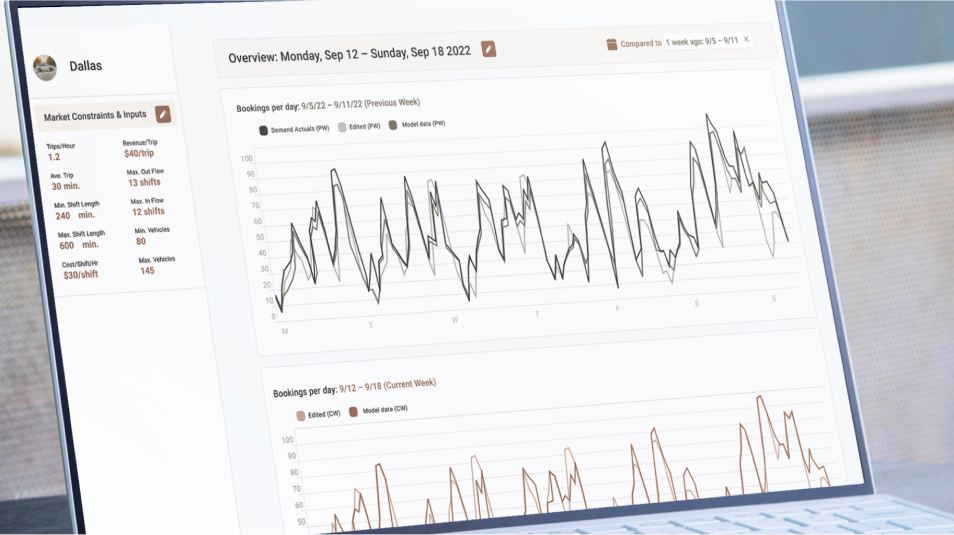Click the Demand Actuals (PW) dark color swatch

[x=264, y=130]
